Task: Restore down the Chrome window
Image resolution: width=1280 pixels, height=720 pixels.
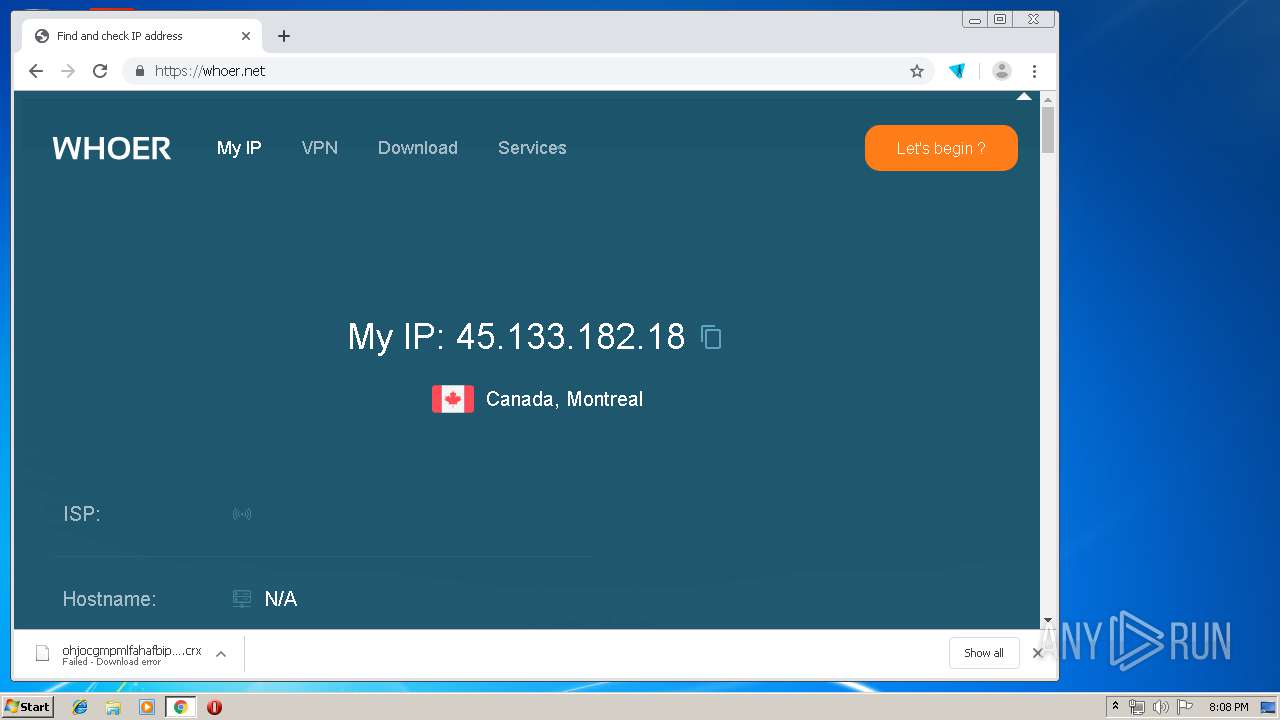Action: pos(999,19)
